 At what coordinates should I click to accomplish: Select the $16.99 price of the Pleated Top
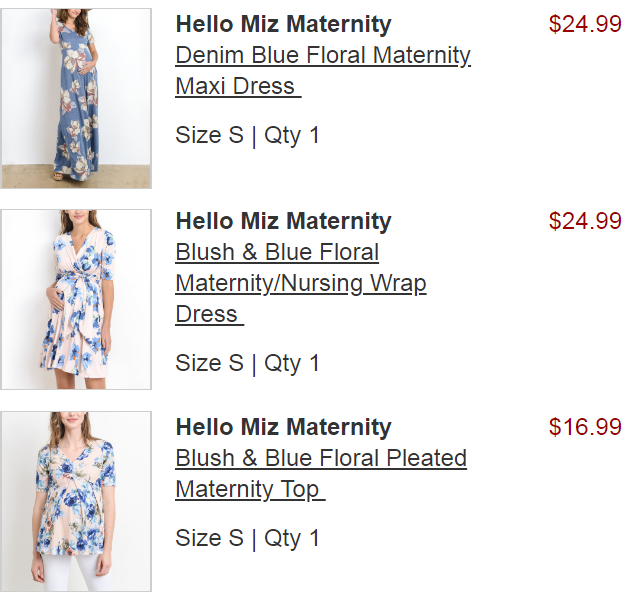[x=585, y=428]
